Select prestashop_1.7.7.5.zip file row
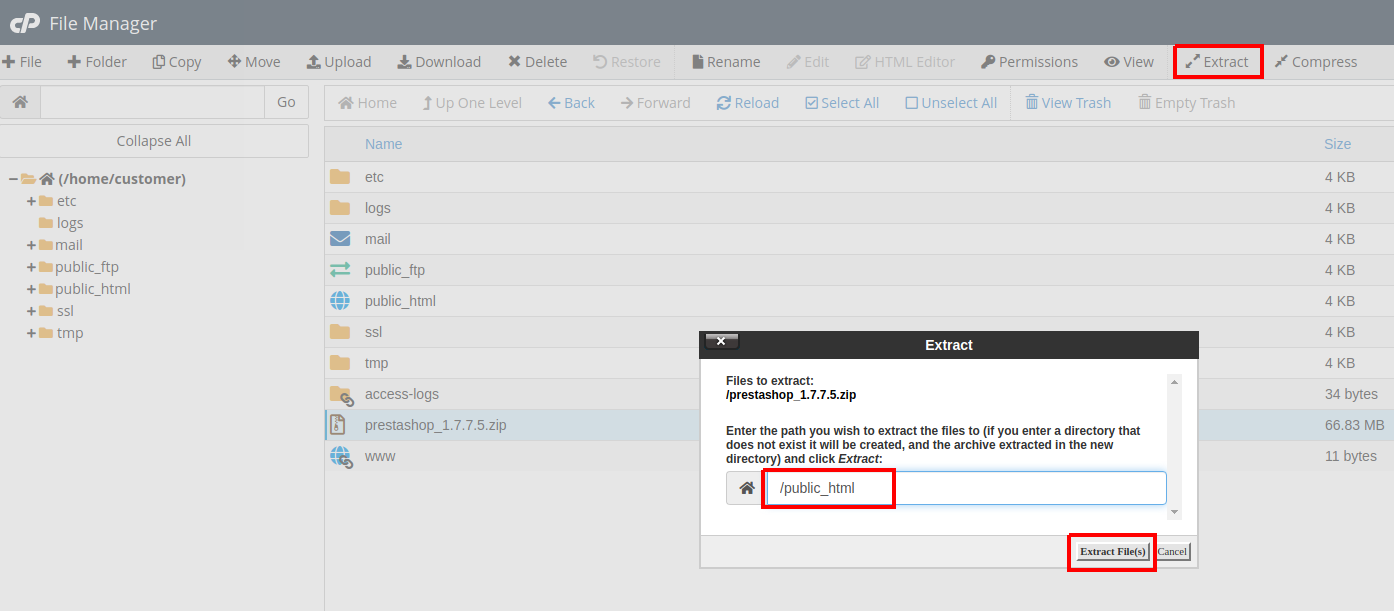 coord(435,425)
